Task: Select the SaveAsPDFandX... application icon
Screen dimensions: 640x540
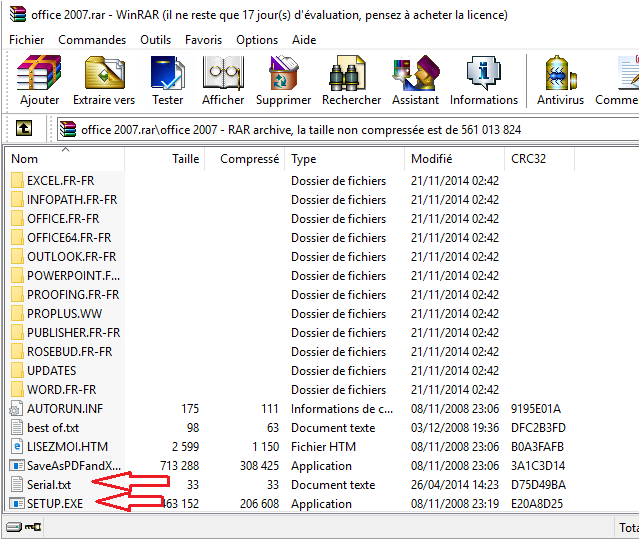Action: pyautogui.click(x=17, y=466)
